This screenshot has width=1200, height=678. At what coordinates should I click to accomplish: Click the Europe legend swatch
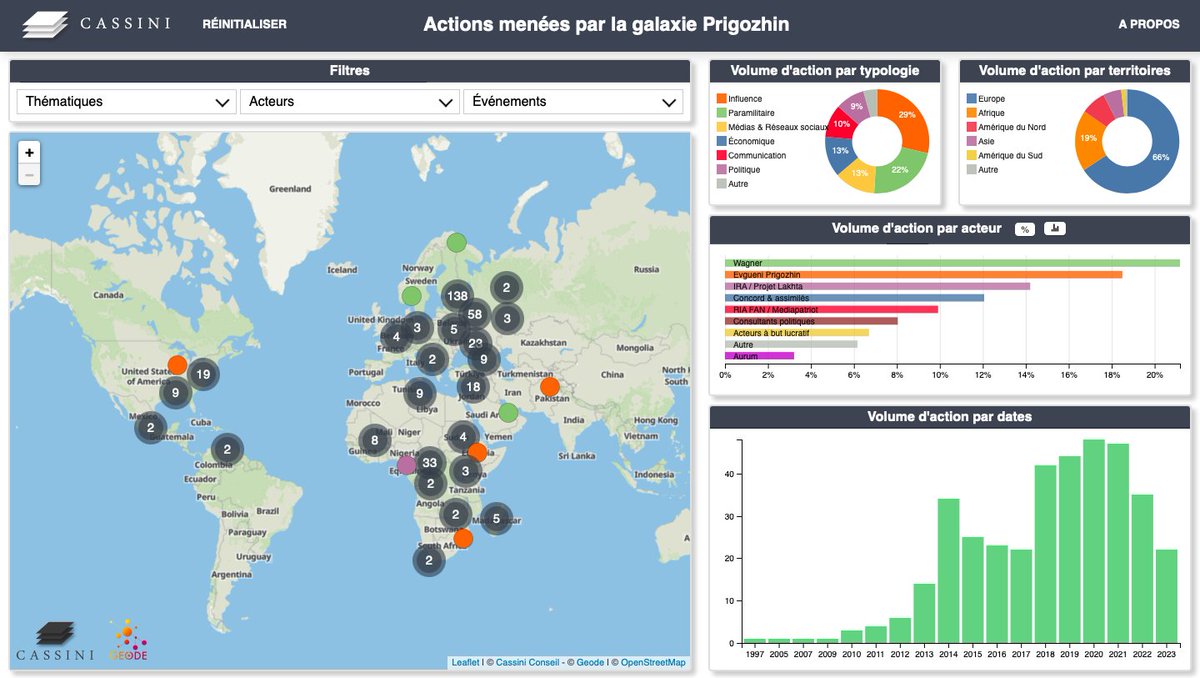[x=971, y=99]
